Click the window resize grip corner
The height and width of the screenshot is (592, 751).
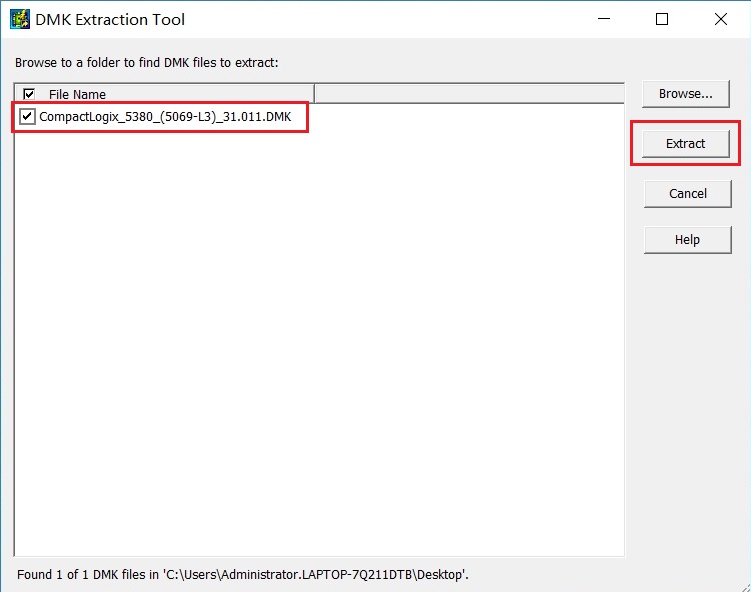(745, 587)
